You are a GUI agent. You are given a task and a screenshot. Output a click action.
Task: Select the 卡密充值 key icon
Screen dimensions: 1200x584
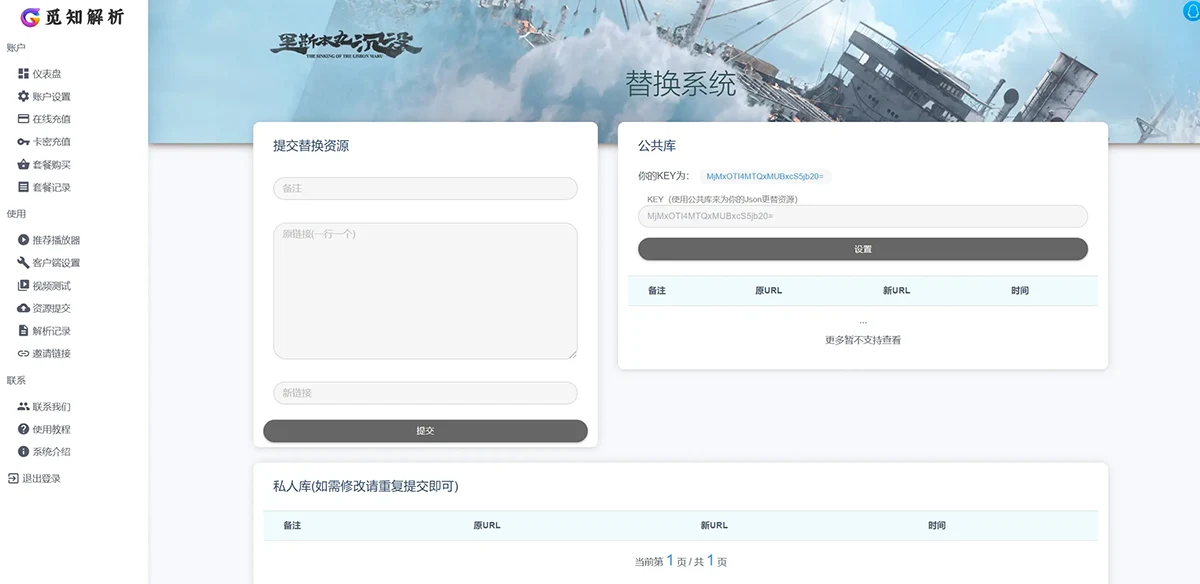coord(24,142)
